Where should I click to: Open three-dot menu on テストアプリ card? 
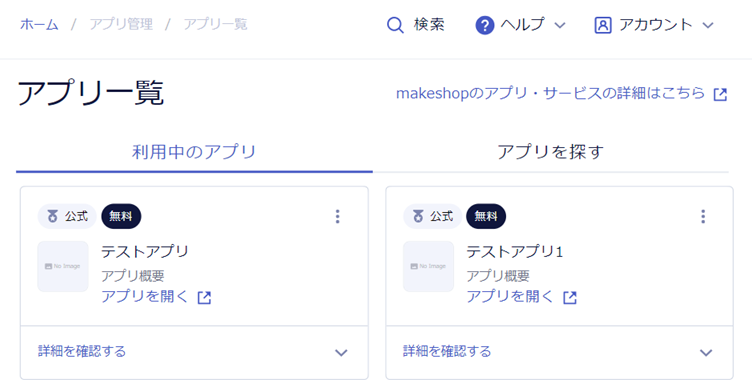[x=338, y=216]
